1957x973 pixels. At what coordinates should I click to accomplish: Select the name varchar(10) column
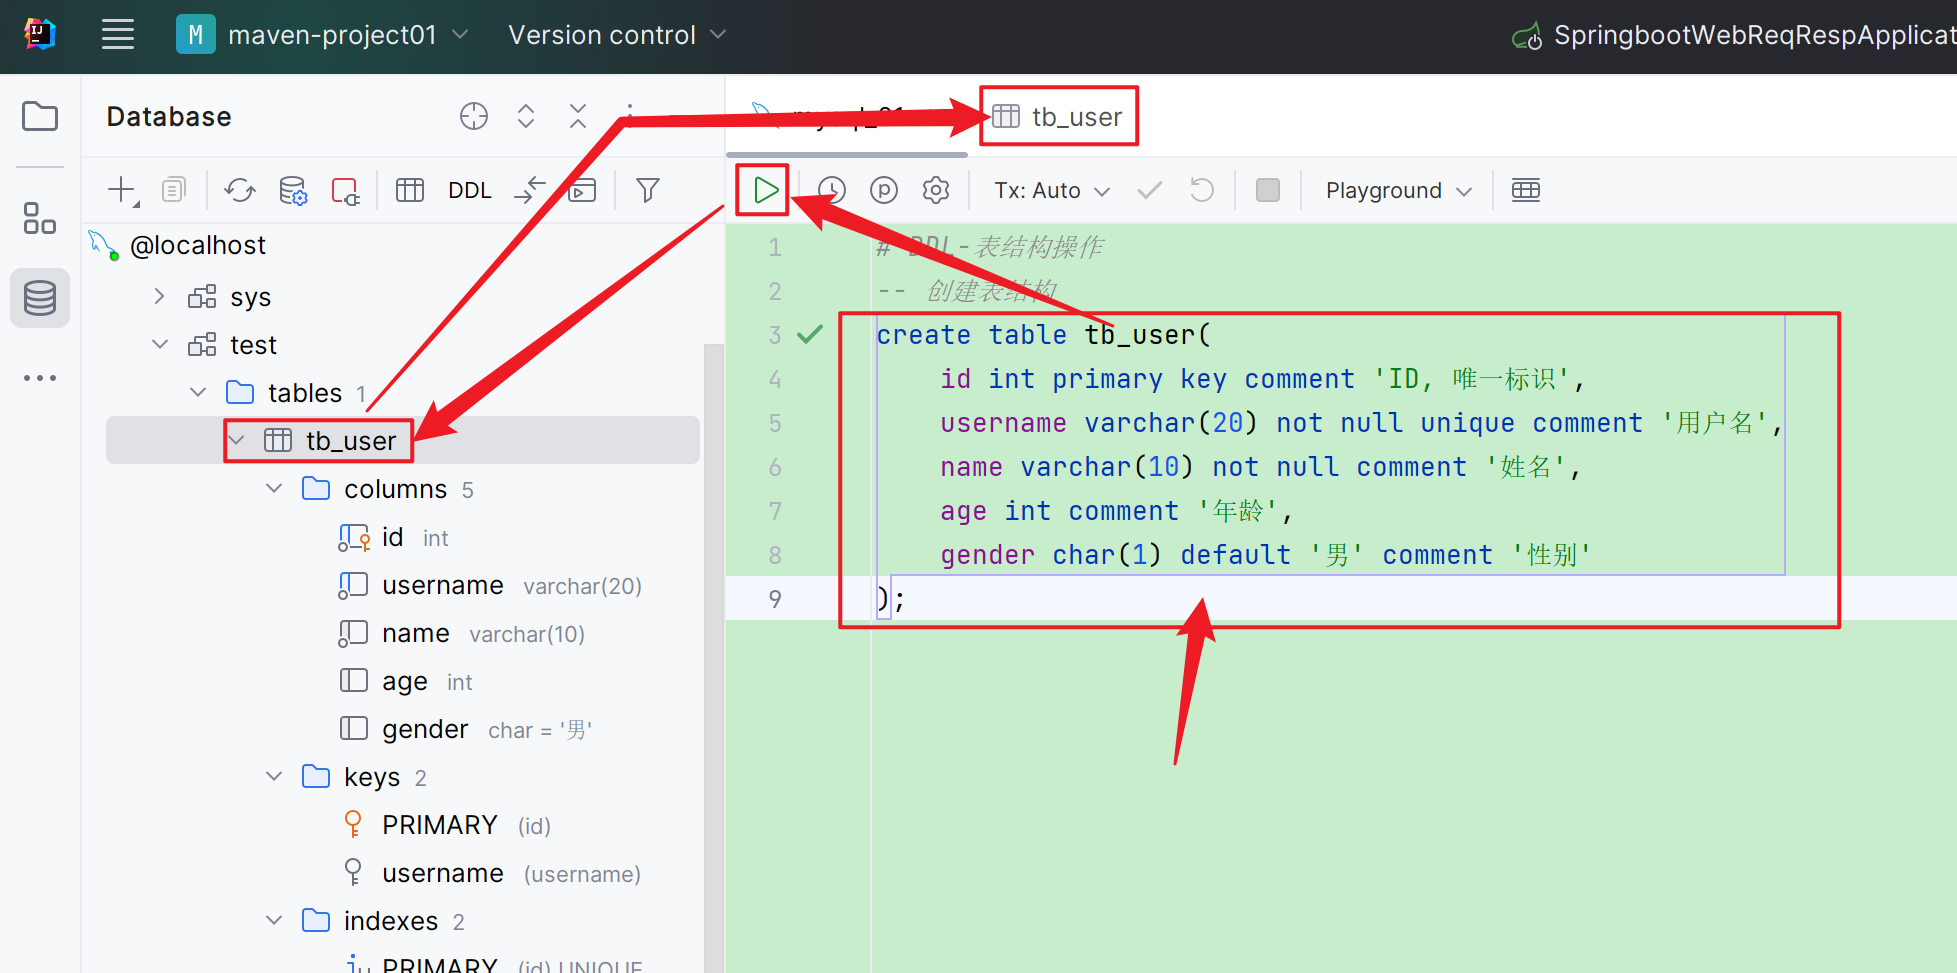(461, 633)
